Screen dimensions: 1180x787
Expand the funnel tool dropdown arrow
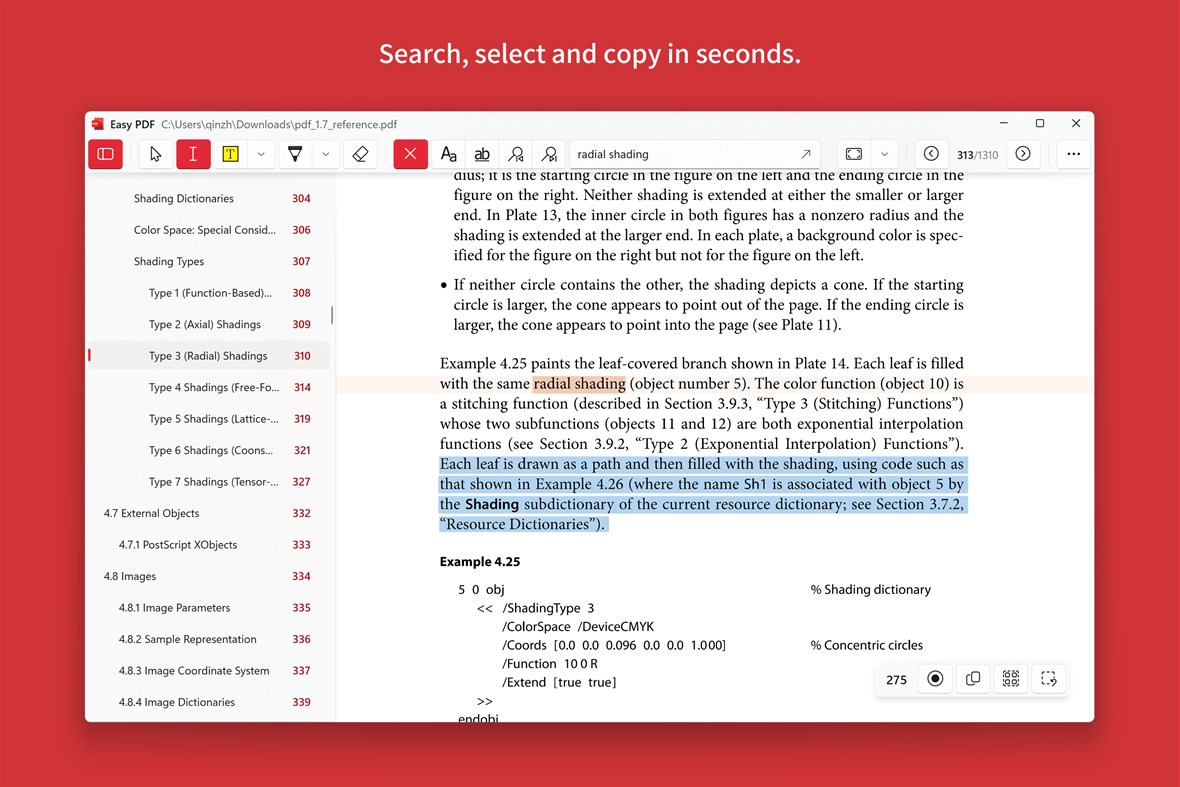click(324, 153)
